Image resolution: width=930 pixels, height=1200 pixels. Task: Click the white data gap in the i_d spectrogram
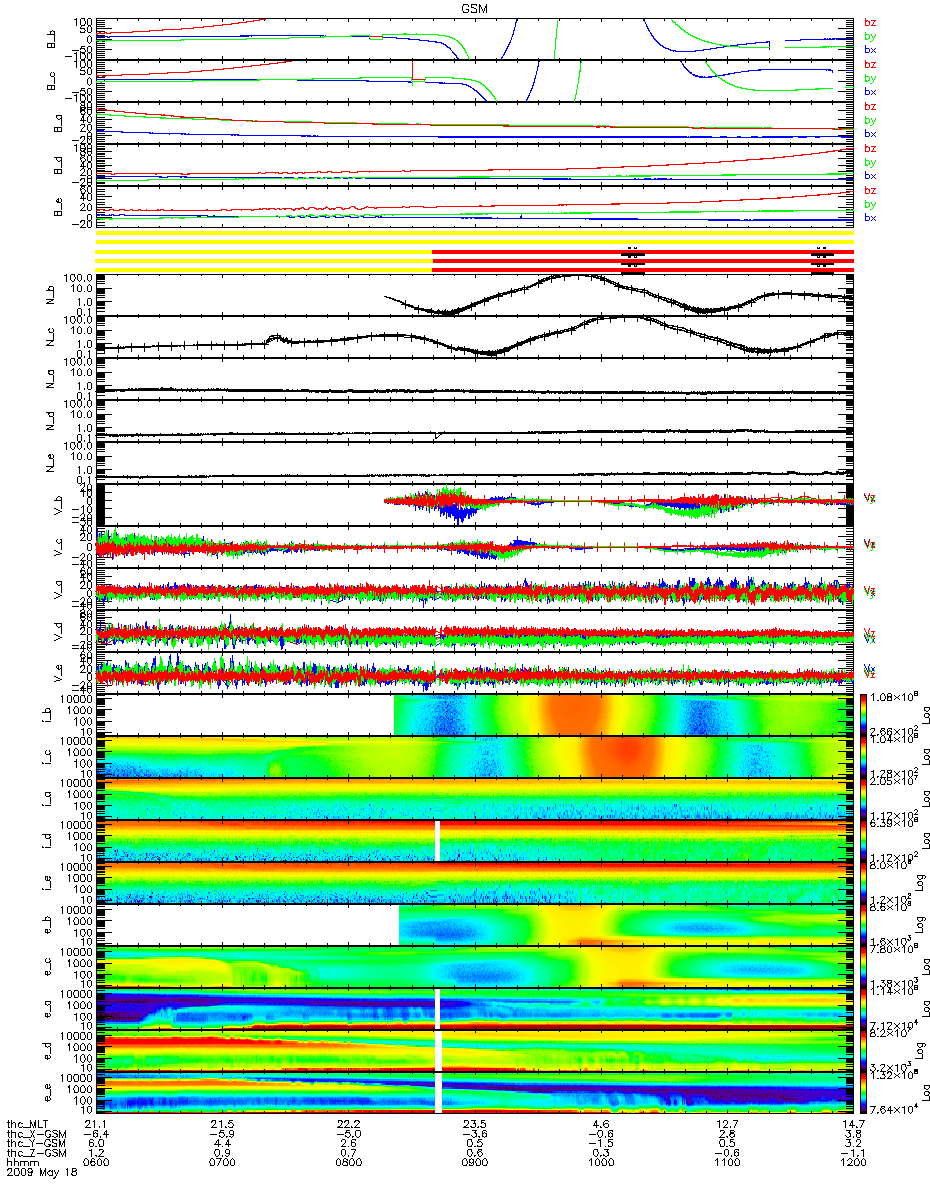[x=438, y=840]
